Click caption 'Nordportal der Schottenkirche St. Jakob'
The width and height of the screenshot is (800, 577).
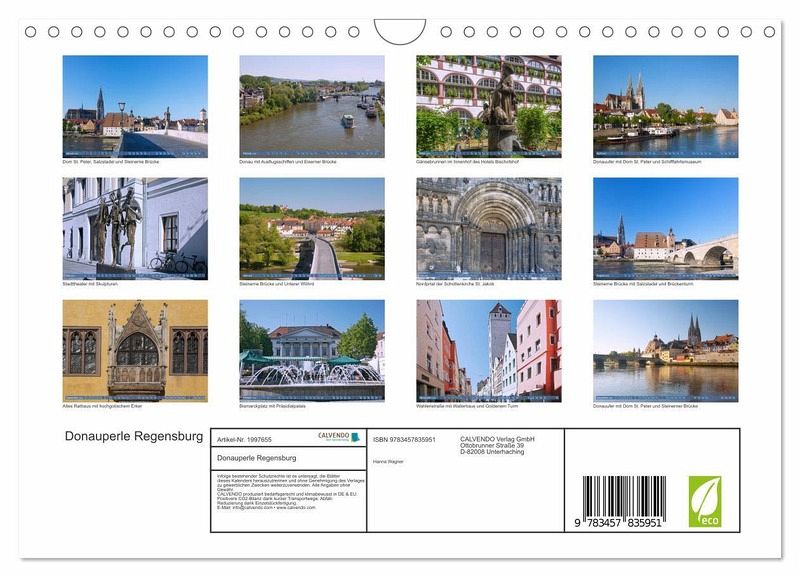455,284
